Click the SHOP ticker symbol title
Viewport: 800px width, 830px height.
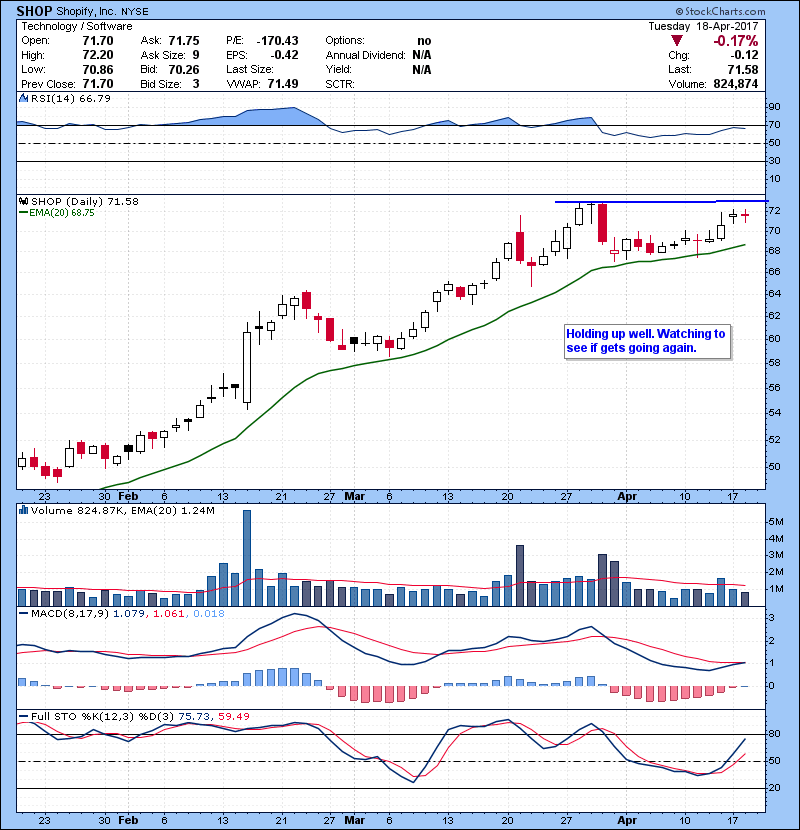click(x=34, y=11)
